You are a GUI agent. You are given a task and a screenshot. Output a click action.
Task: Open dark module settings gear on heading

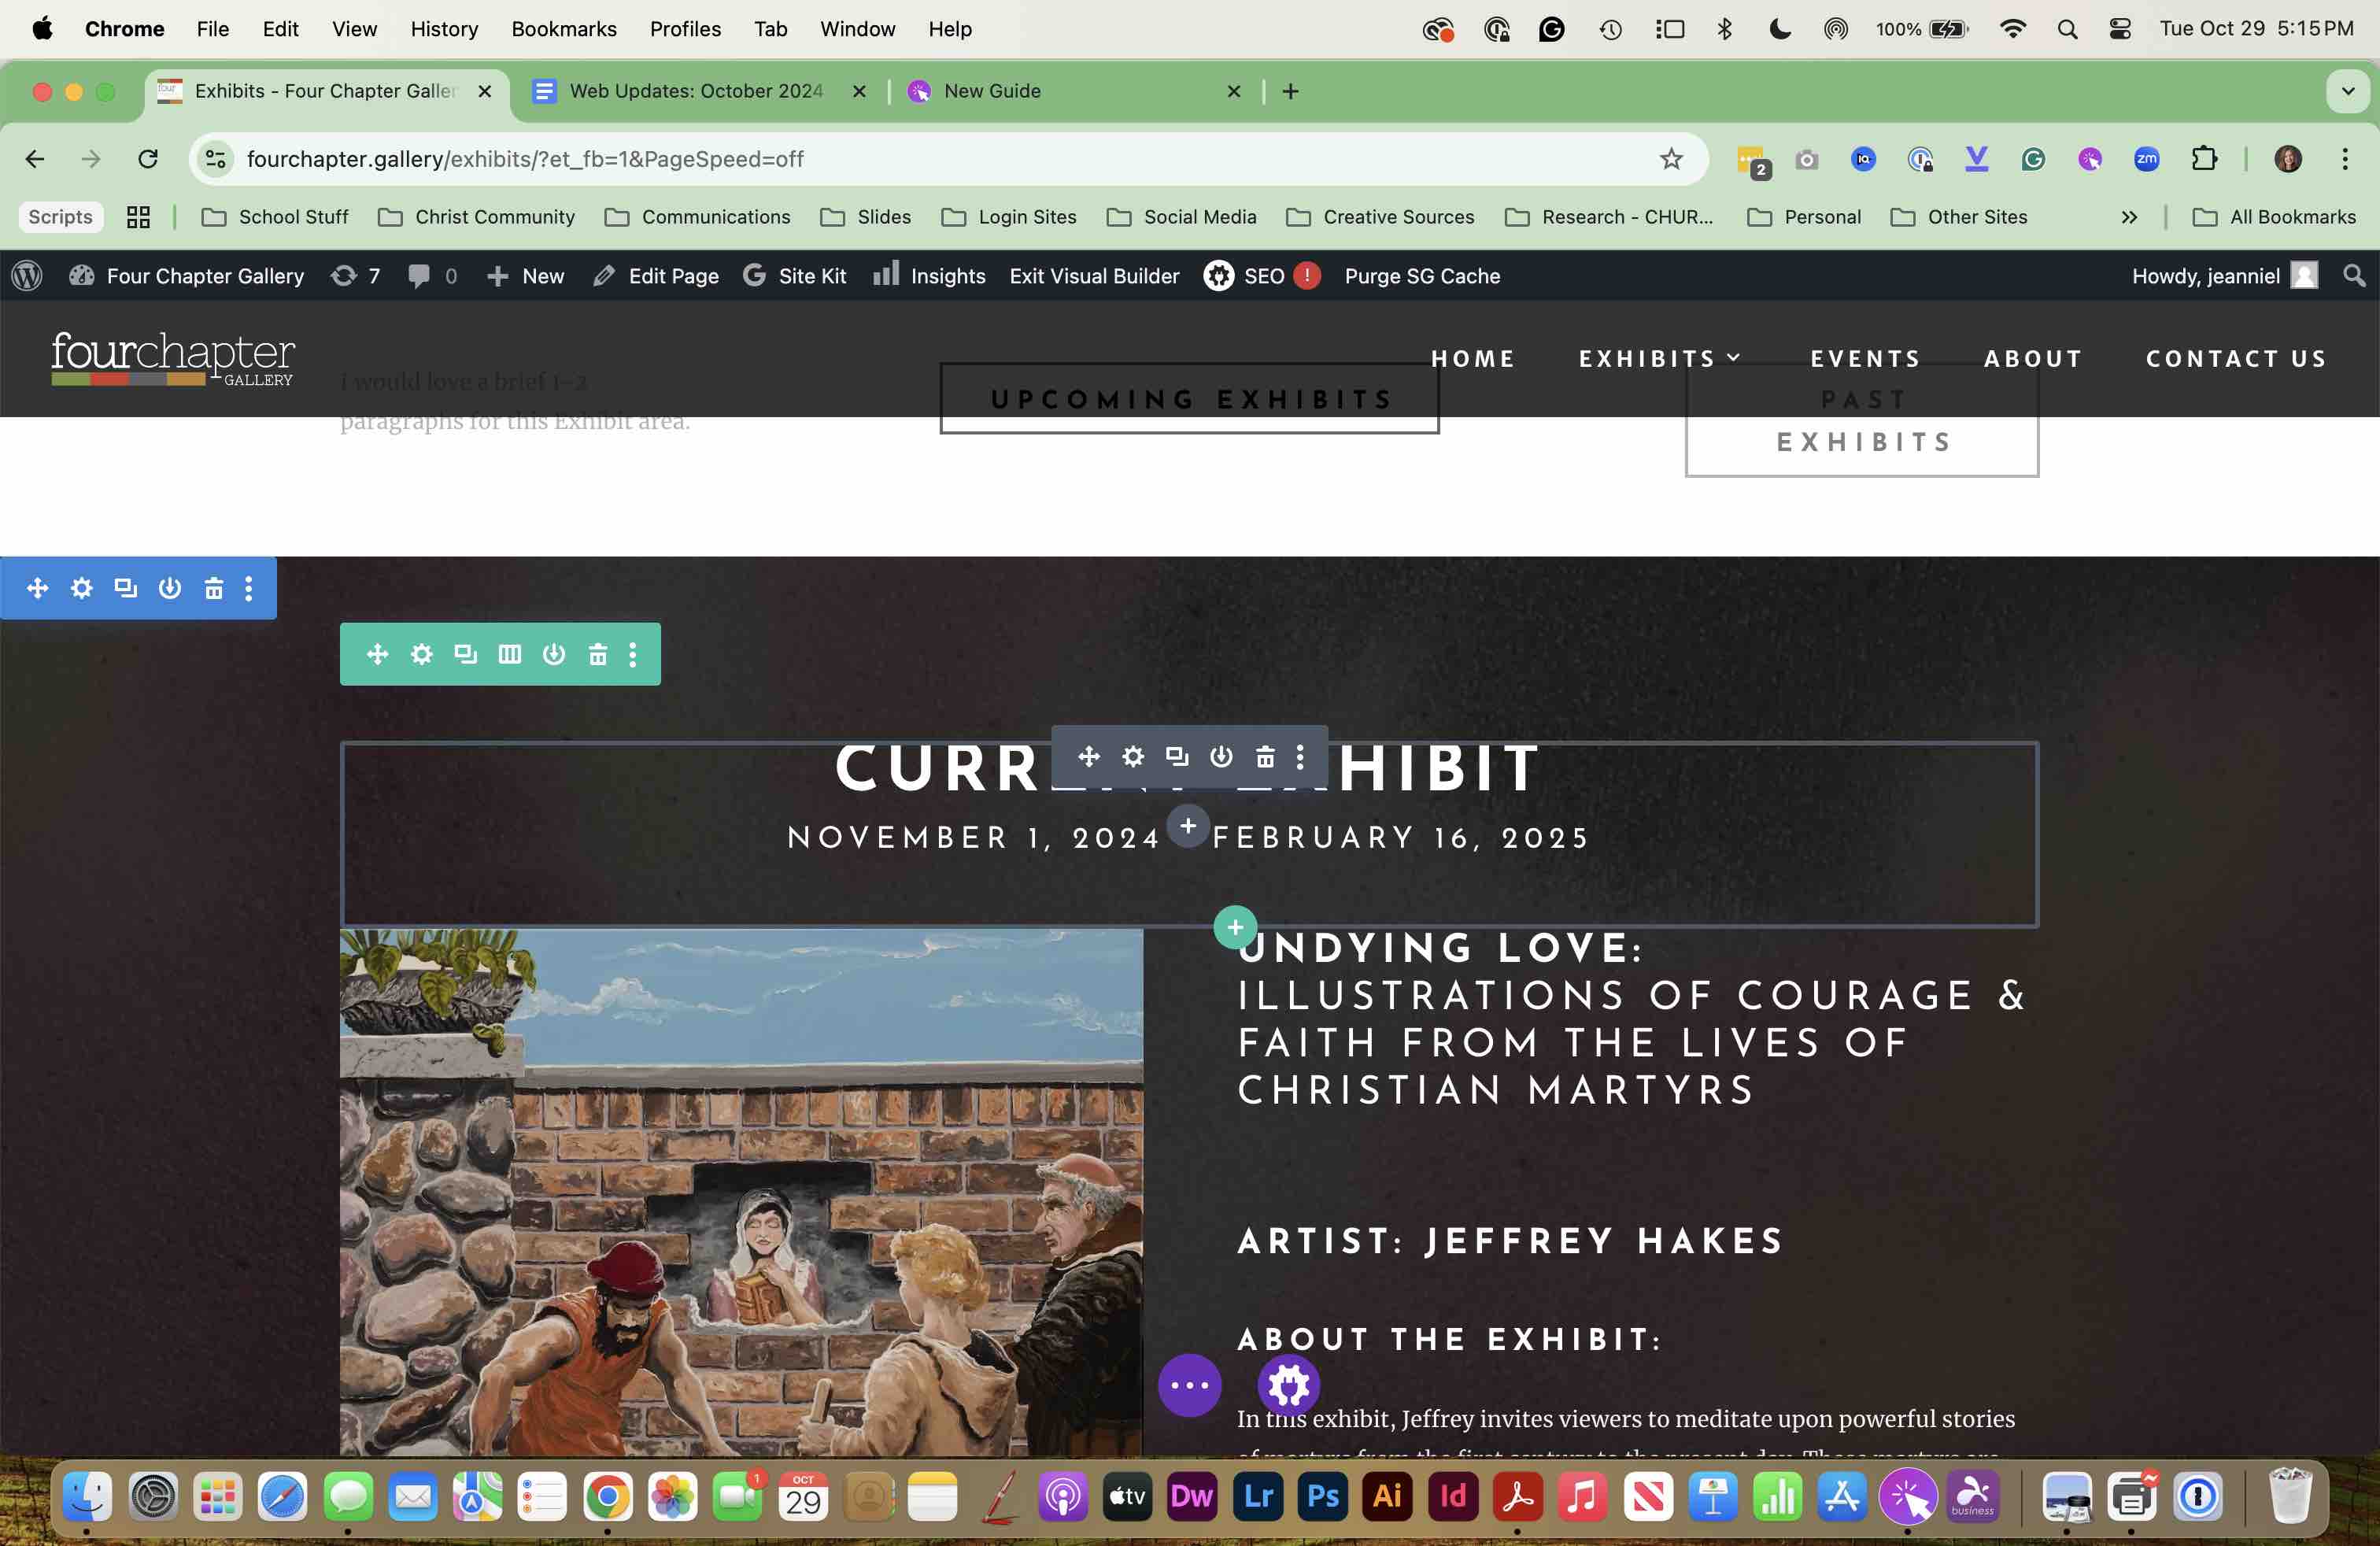pyautogui.click(x=1133, y=757)
